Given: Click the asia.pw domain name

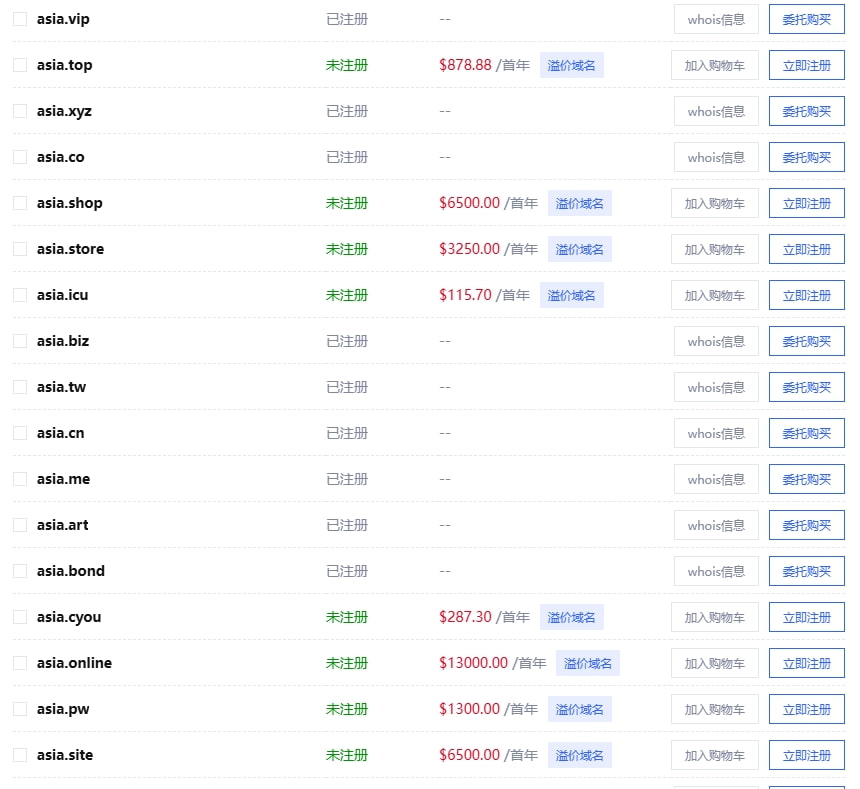Looking at the screenshot, I should [63, 709].
